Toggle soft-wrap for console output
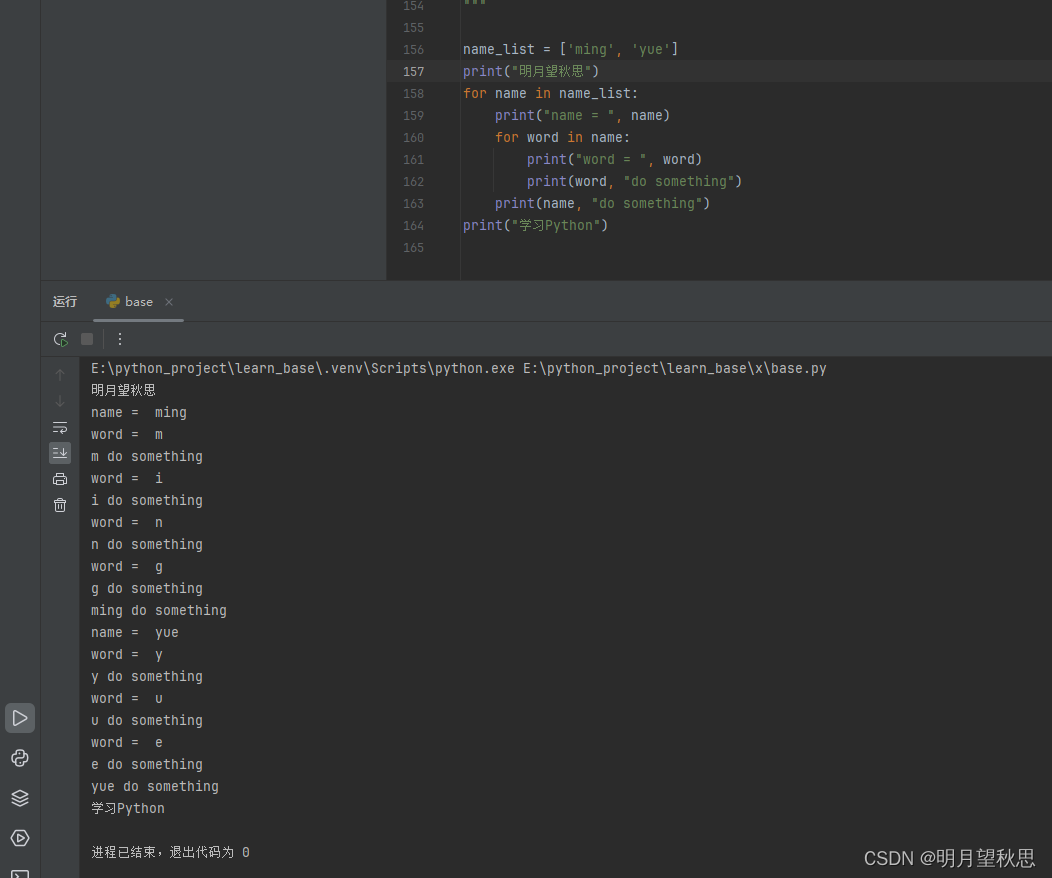 (x=60, y=427)
